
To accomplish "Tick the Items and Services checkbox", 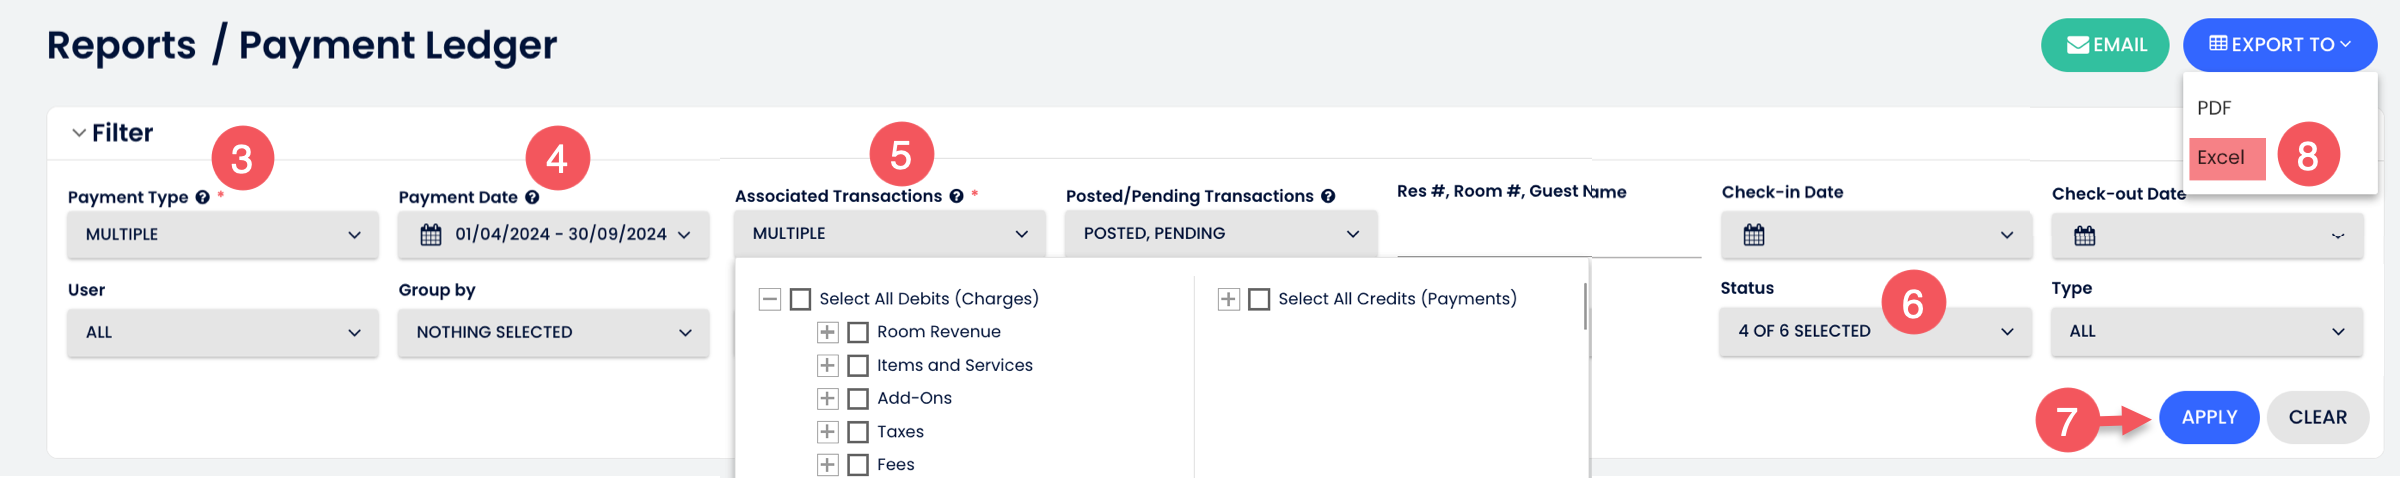I will click(858, 366).
